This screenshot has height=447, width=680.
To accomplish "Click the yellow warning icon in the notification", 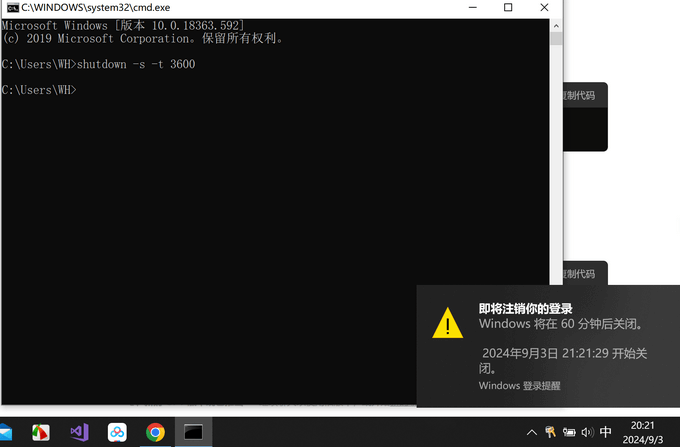I will (447, 323).
